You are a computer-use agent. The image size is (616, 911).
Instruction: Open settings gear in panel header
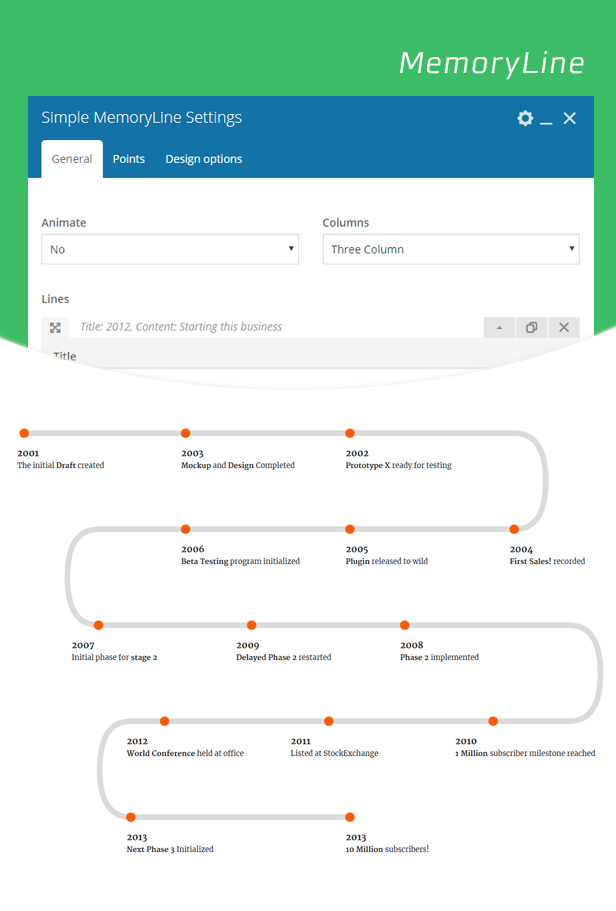pos(525,118)
